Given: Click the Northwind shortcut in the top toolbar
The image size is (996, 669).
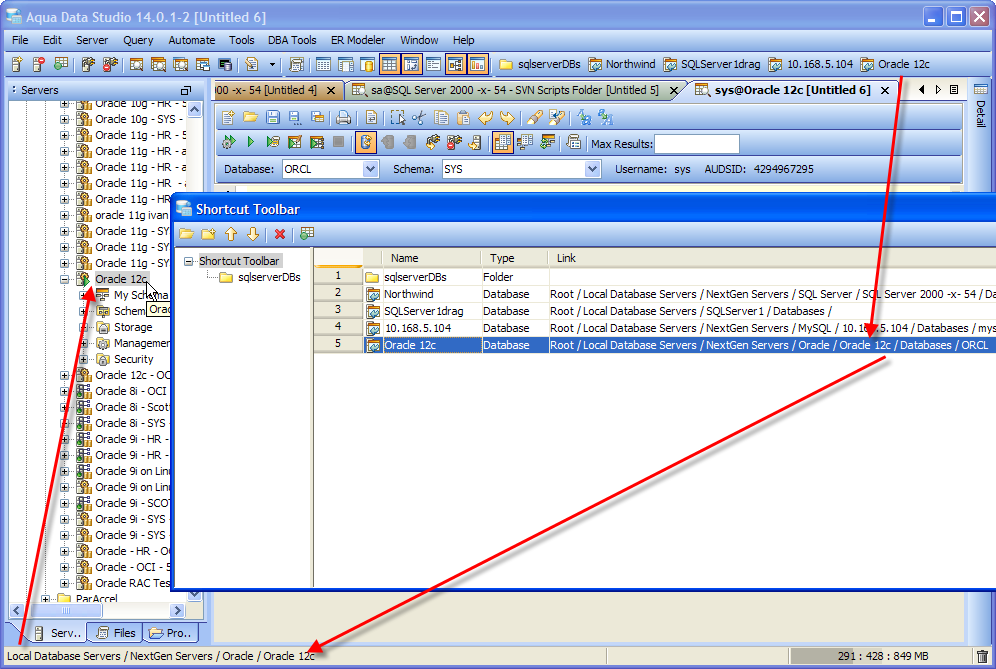Looking at the screenshot, I should click(622, 64).
